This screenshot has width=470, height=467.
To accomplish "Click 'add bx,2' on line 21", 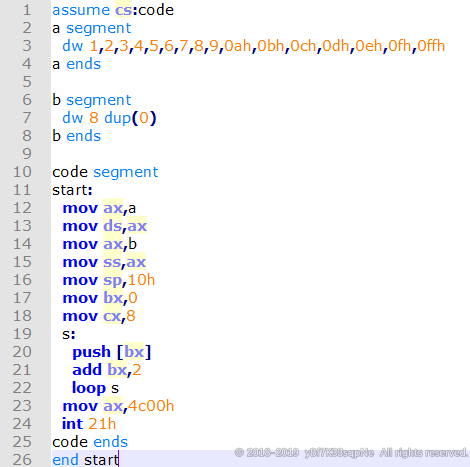I will (107, 370).
